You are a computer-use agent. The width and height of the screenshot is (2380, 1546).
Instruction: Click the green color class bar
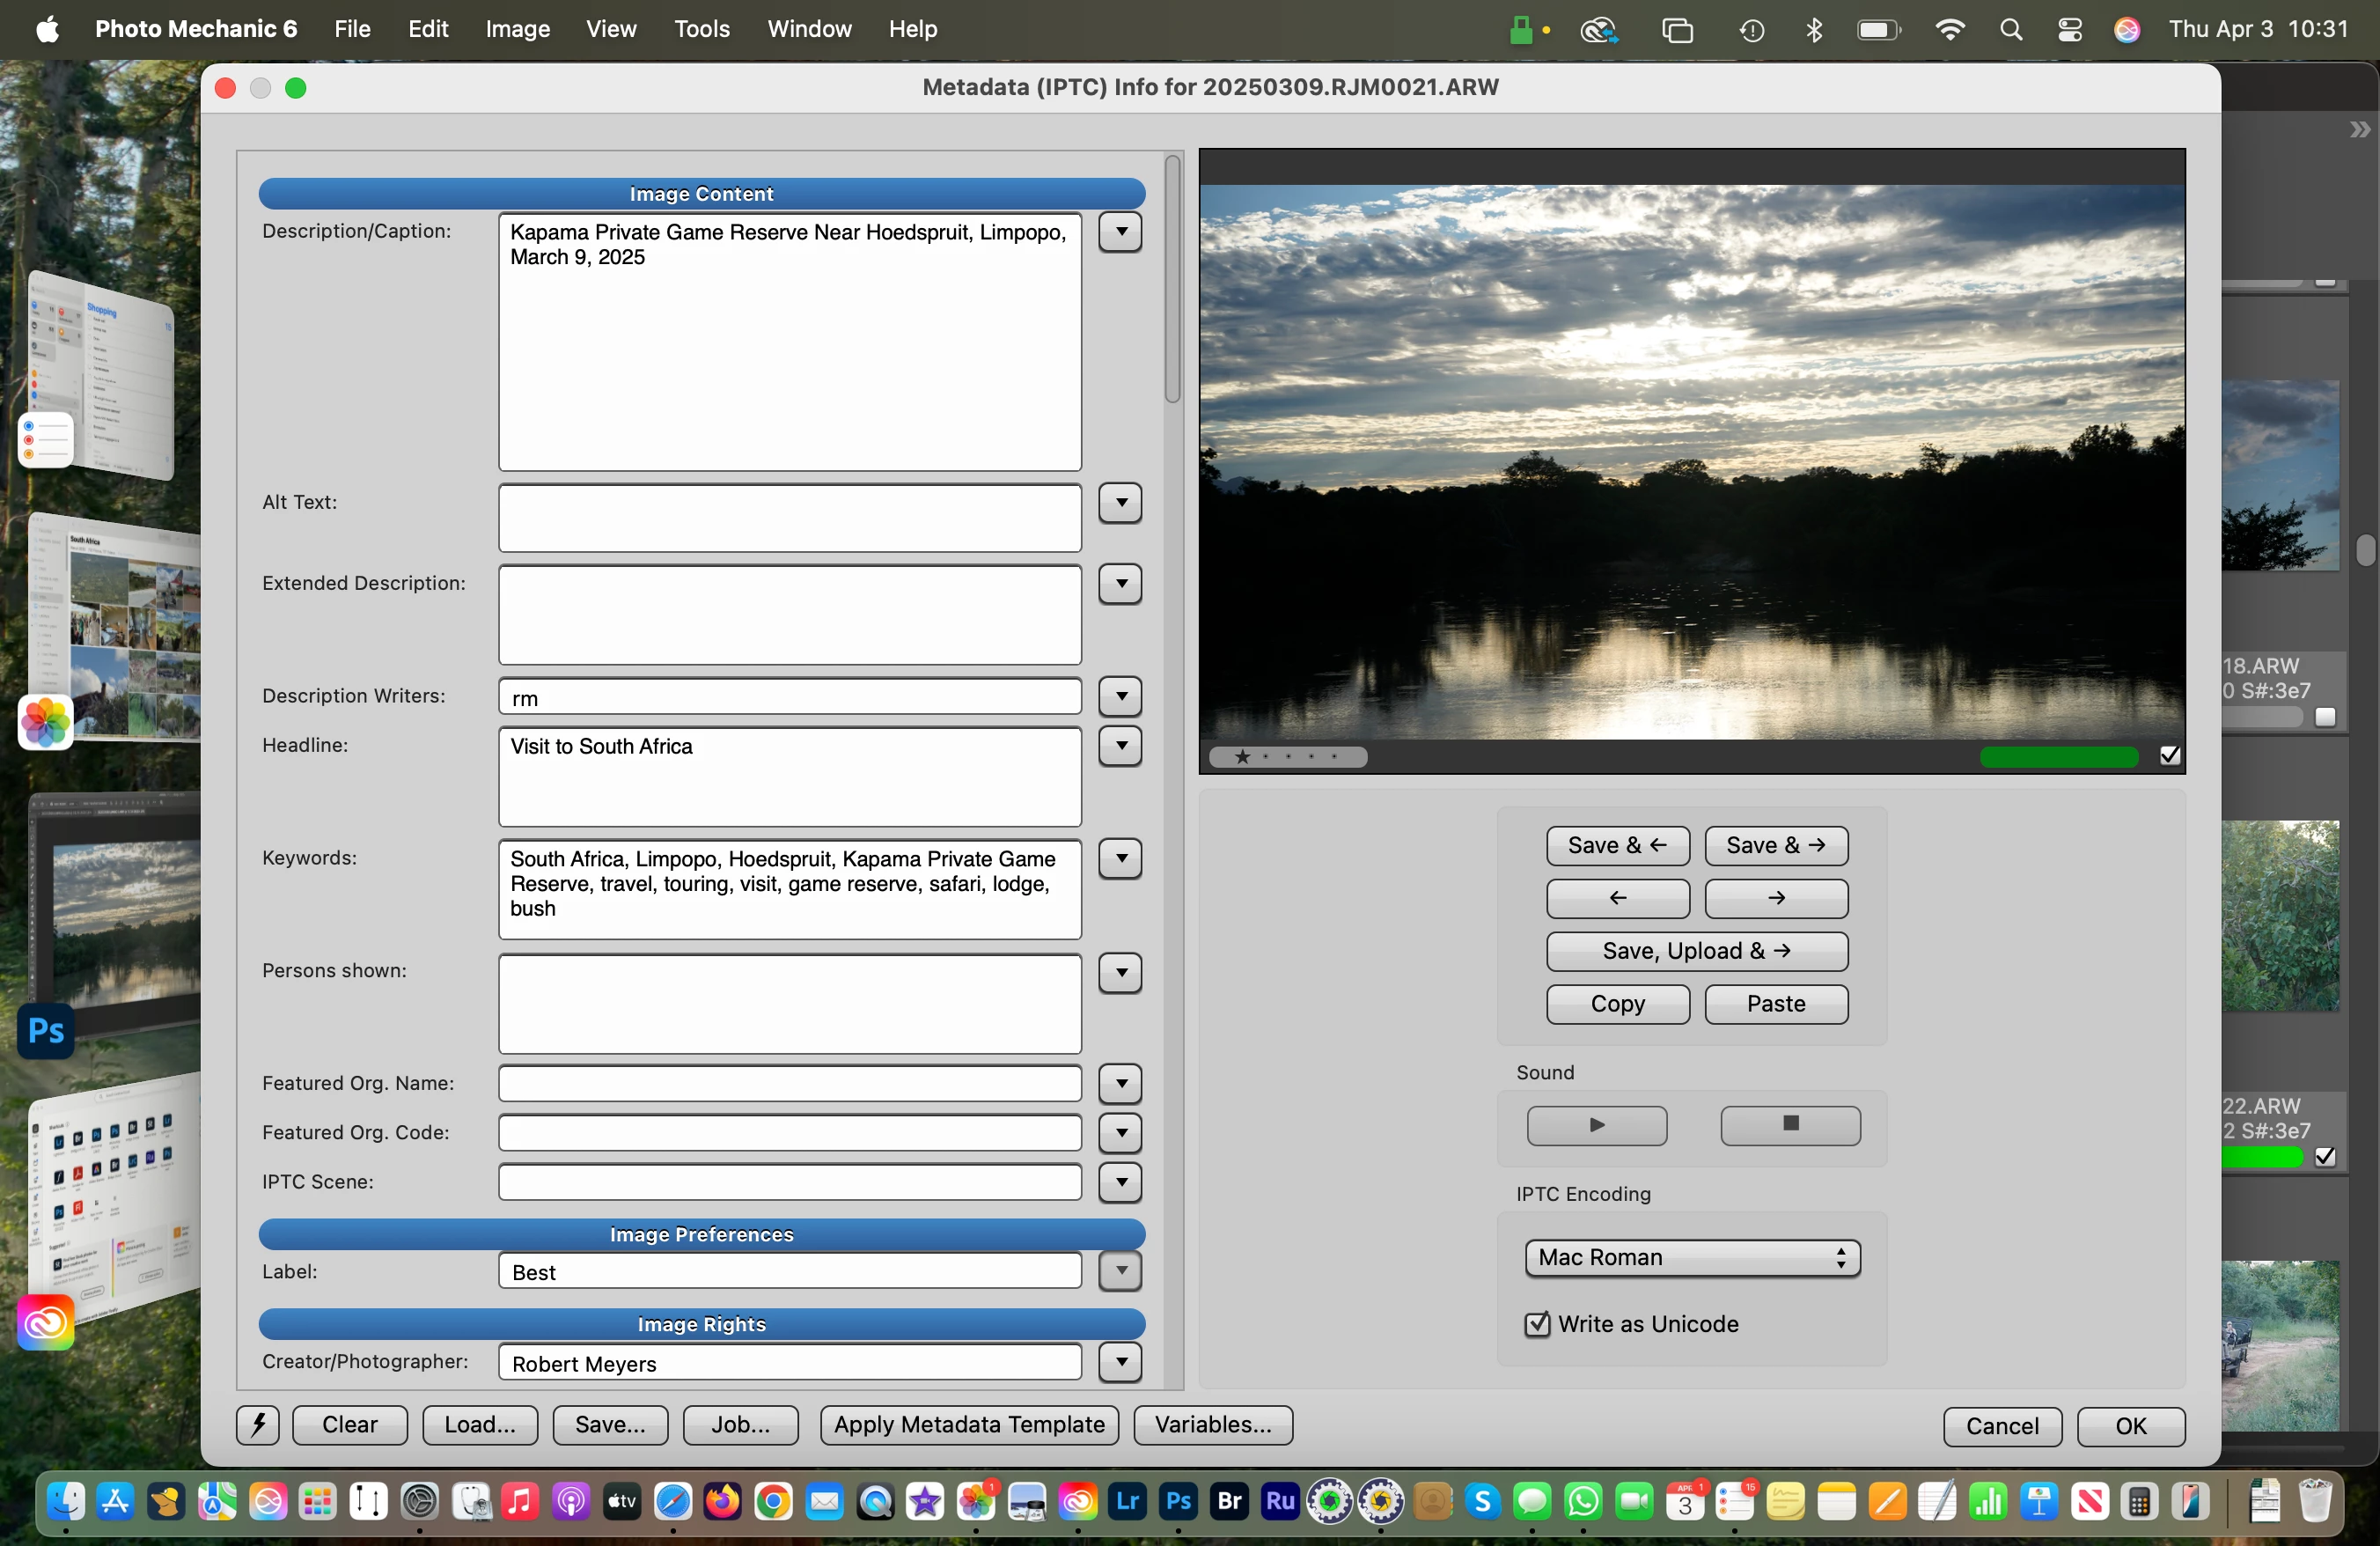coord(2058,757)
